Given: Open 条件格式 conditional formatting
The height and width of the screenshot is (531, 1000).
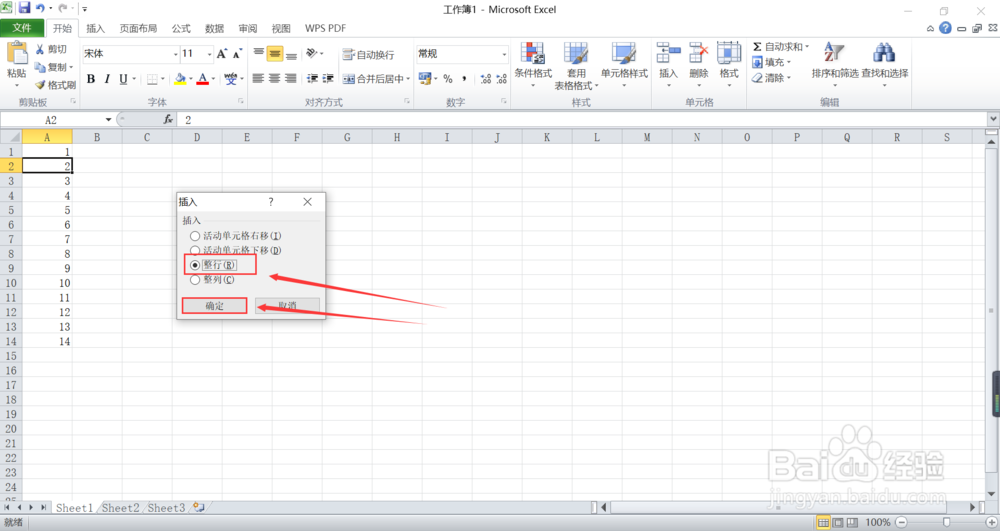Looking at the screenshot, I should point(533,66).
